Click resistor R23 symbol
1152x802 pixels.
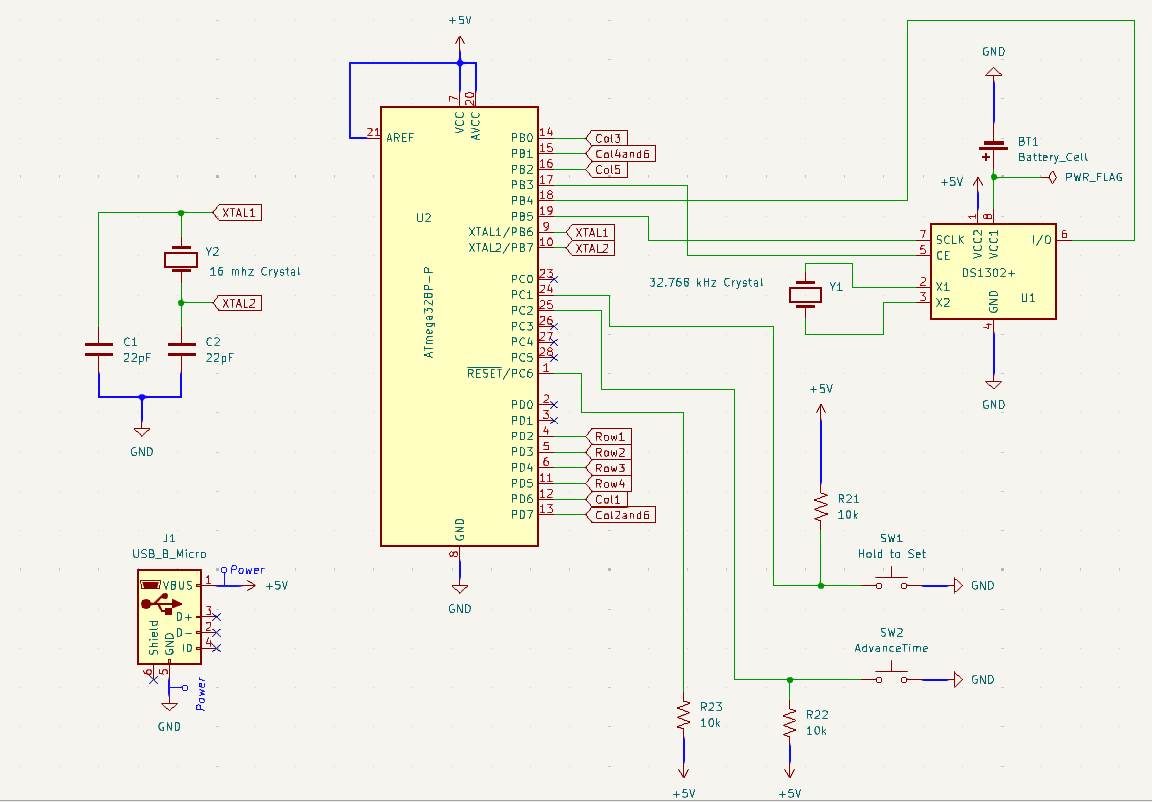coord(684,716)
